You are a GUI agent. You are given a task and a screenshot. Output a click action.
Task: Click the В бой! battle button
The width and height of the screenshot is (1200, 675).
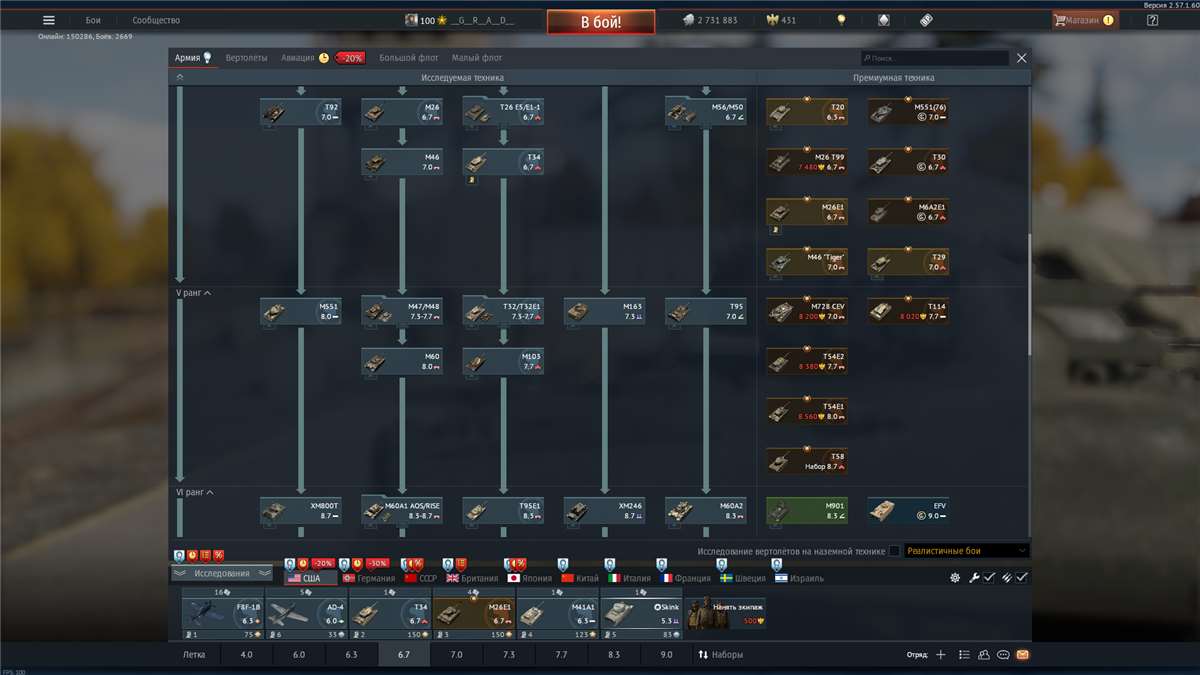[x=601, y=21]
